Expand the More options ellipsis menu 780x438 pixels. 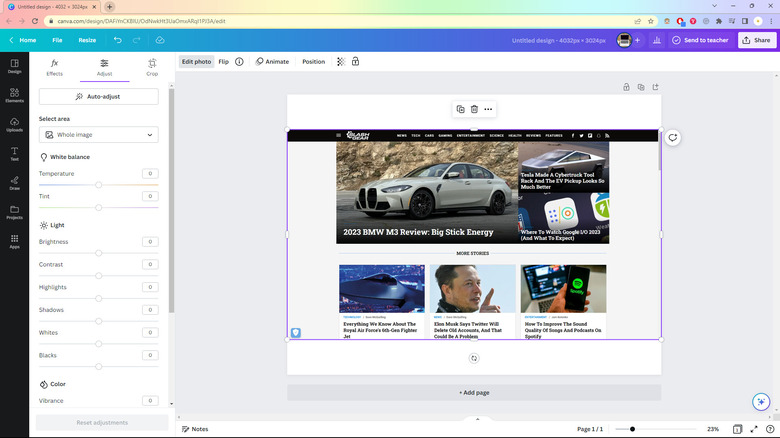coord(488,109)
